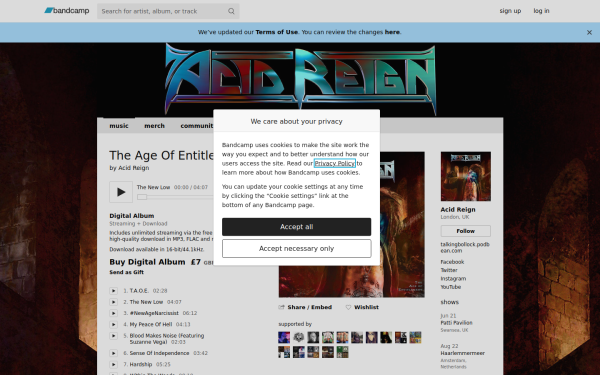
Task: Open the talkingbollock.podbean.com link
Action: [465, 248]
